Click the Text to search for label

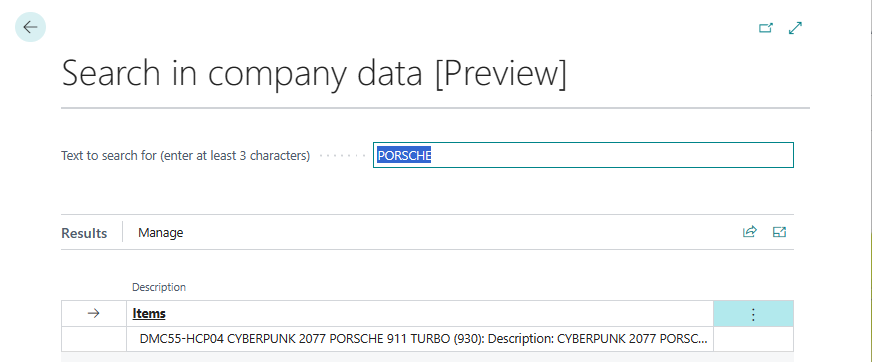(x=186, y=156)
